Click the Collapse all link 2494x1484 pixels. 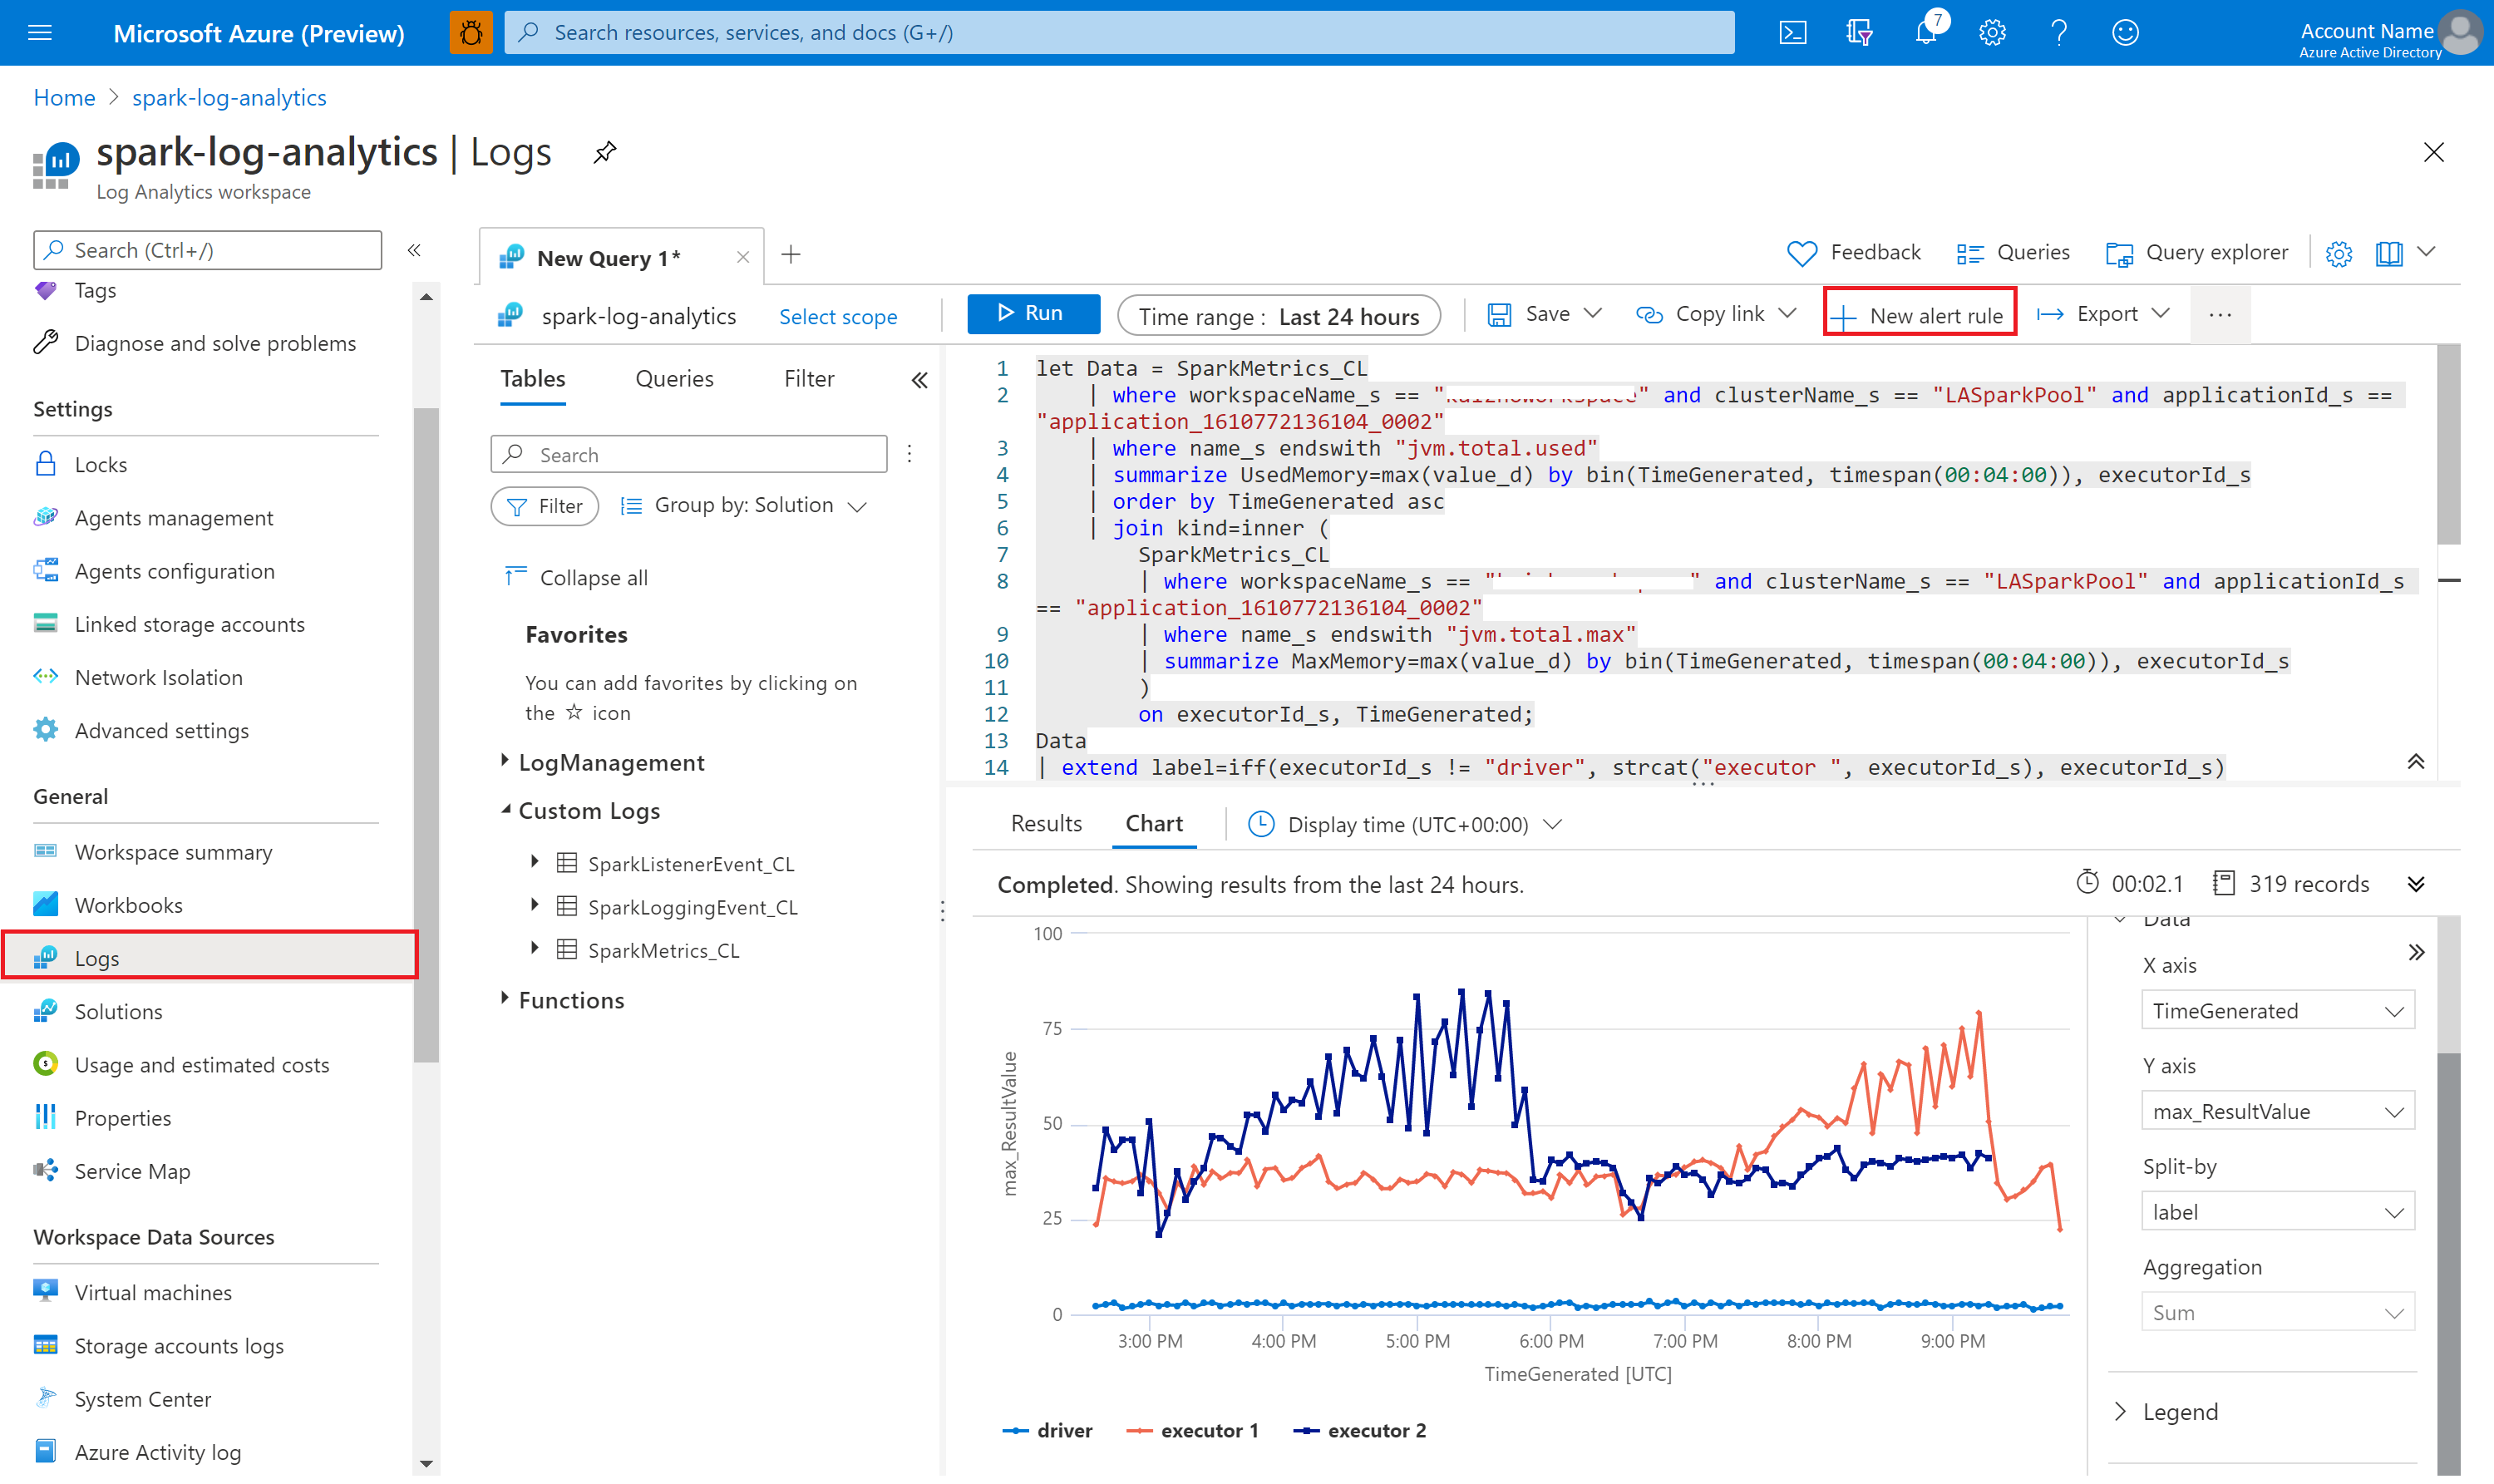pyautogui.click(x=581, y=574)
